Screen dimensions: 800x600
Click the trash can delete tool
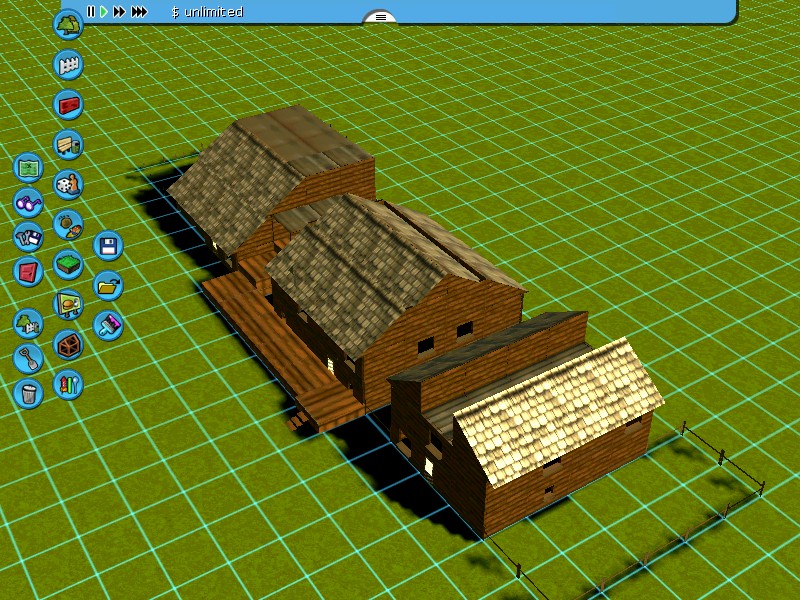pyautogui.click(x=28, y=393)
